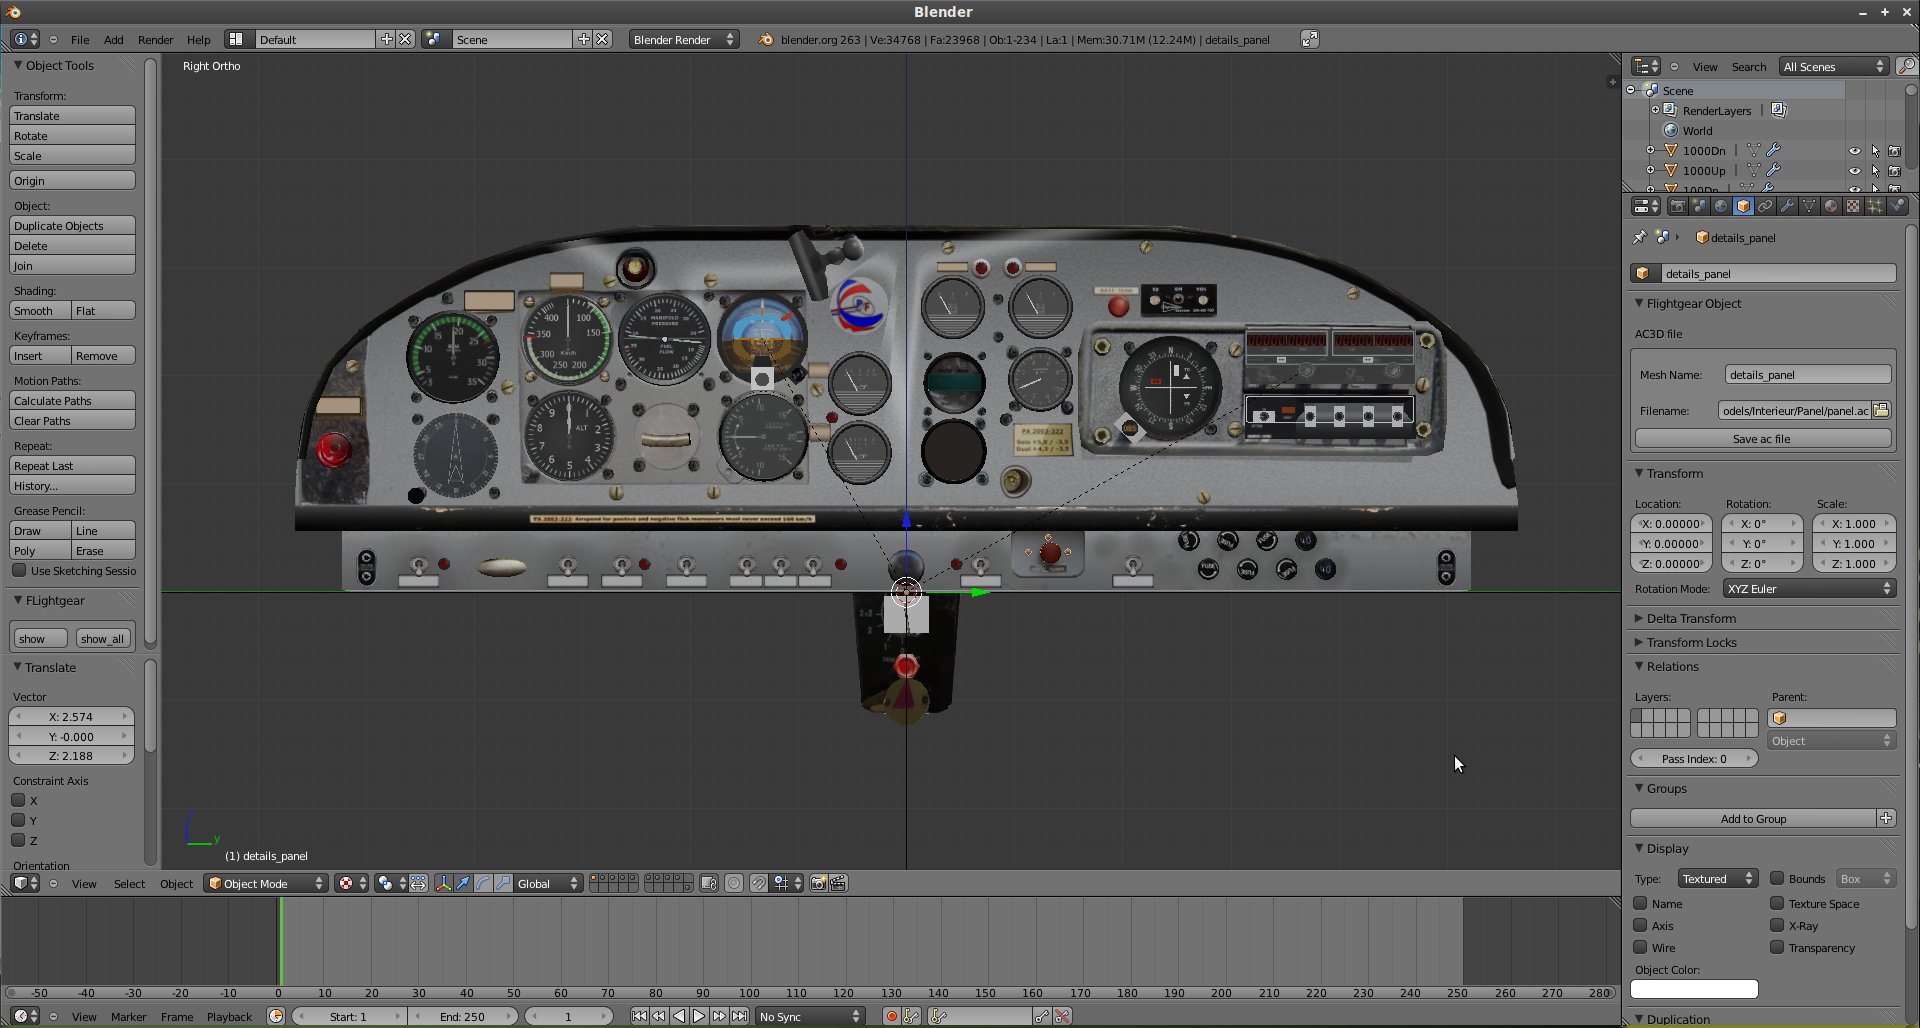Toggle the 3D manipulator axes icon

tap(443, 883)
